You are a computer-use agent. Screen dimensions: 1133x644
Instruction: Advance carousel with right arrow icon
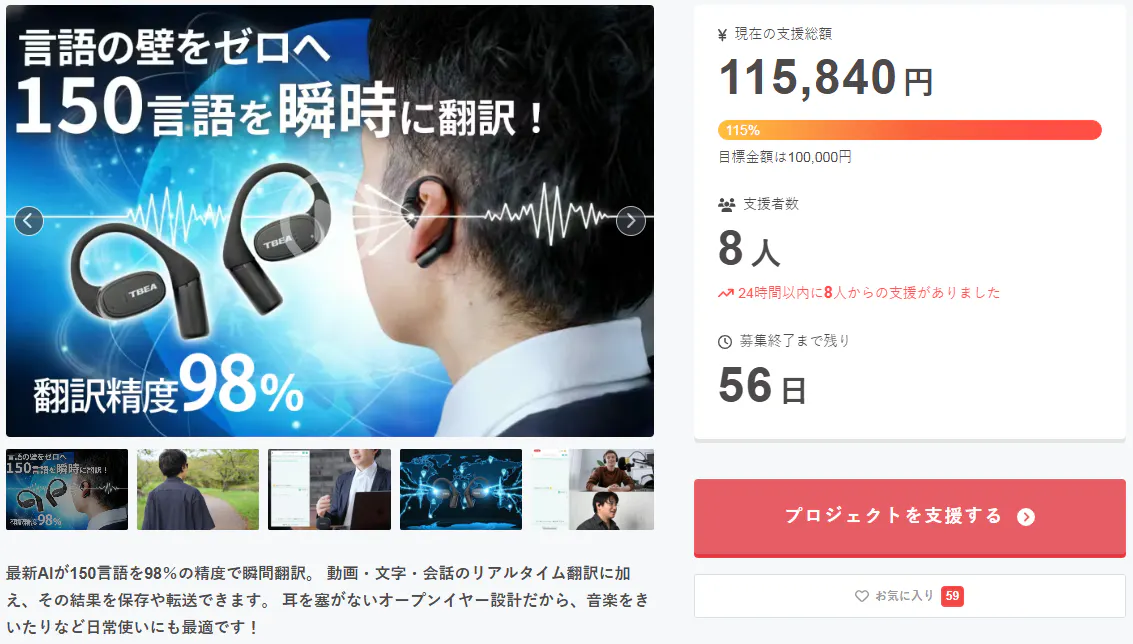631,220
